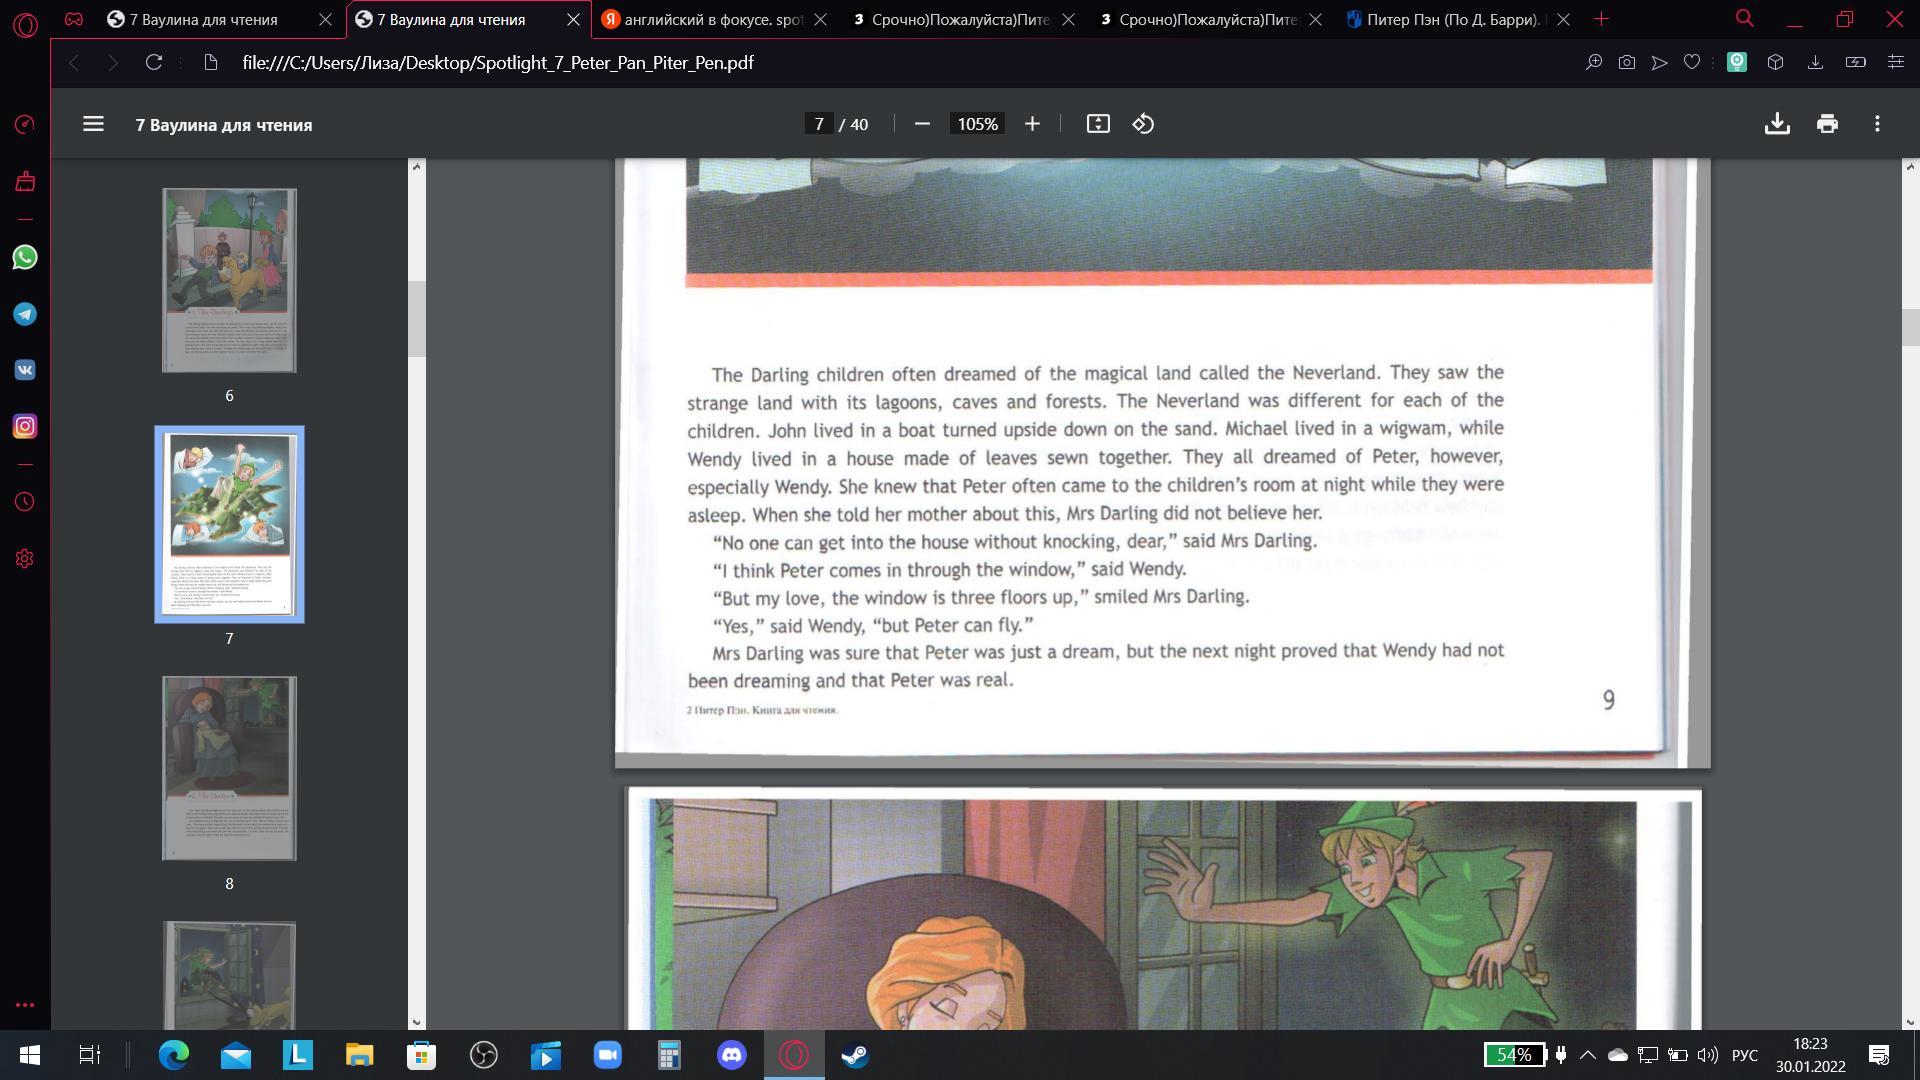Screen dimensions: 1920x1080
Task: Click the thumbnail panel scroll down arrow
Action: (x=417, y=1022)
